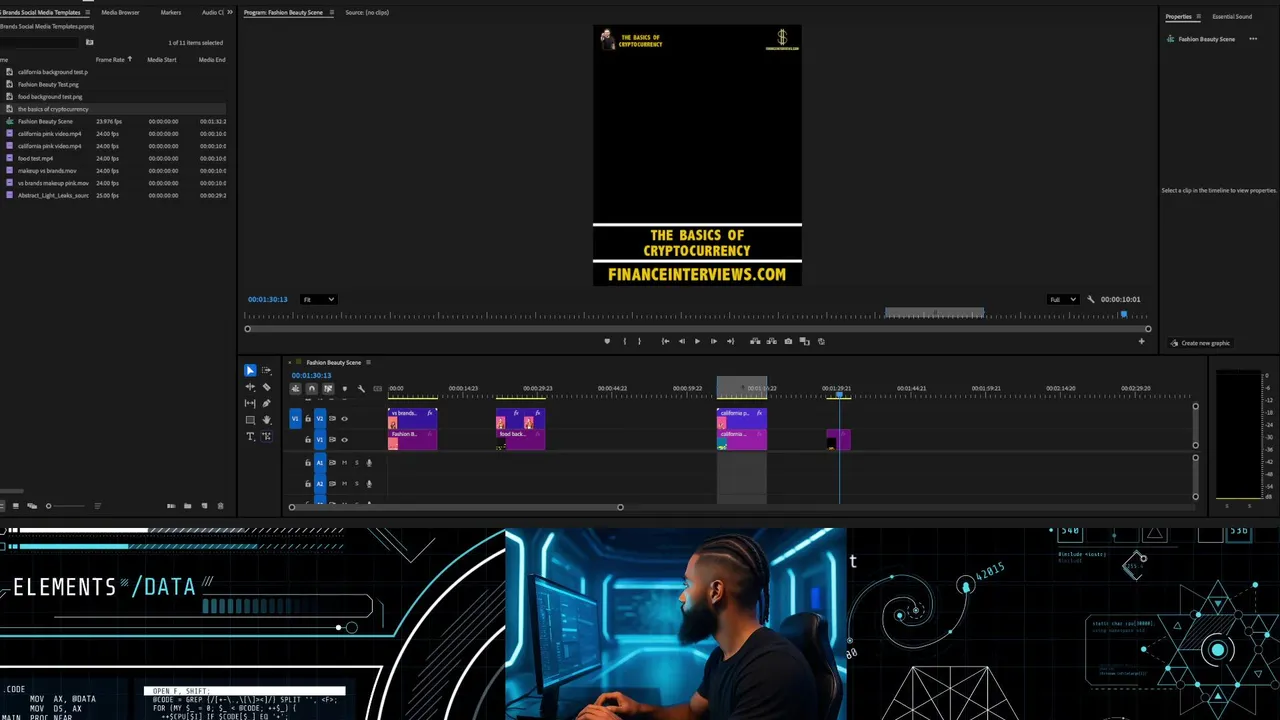Click the Mark In bracket
This screenshot has width=1280, height=720.
coord(625,341)
